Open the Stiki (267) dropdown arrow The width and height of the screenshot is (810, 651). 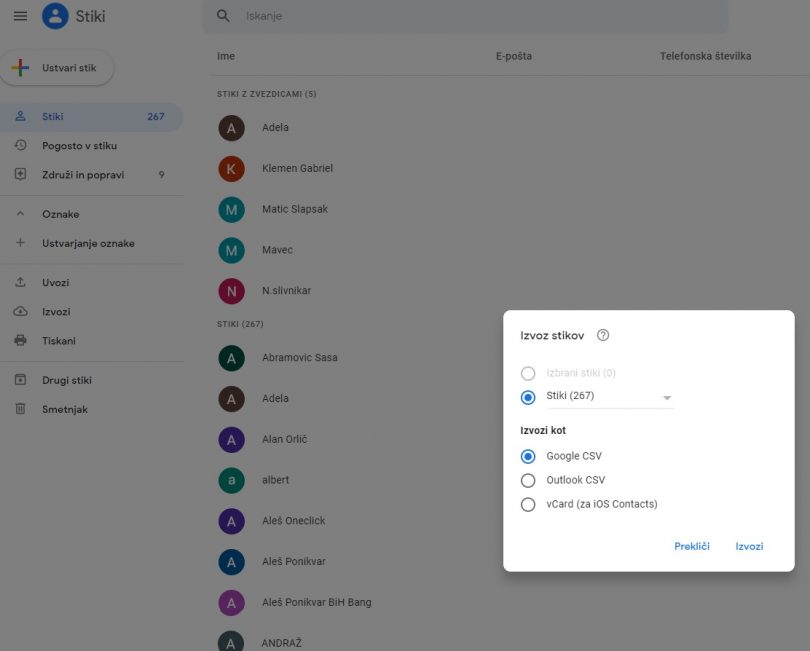[x=667, y=398]
